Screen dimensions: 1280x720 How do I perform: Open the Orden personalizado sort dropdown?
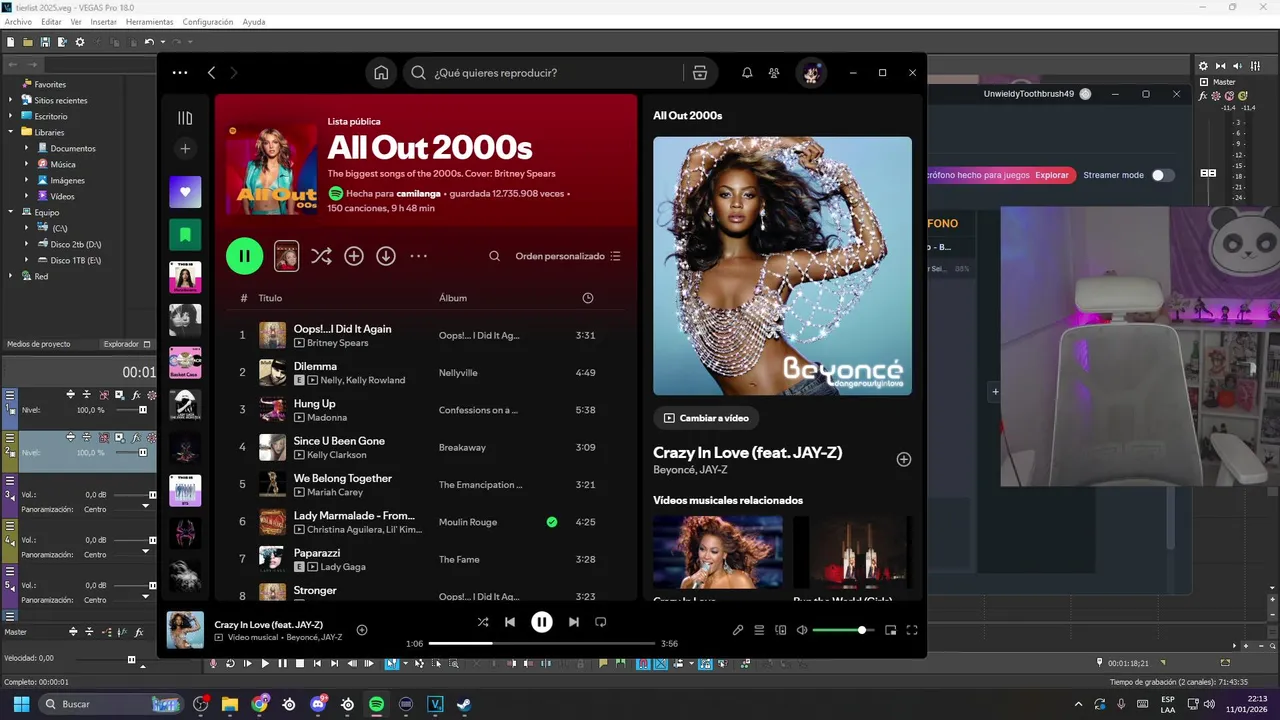coord(568,256)
